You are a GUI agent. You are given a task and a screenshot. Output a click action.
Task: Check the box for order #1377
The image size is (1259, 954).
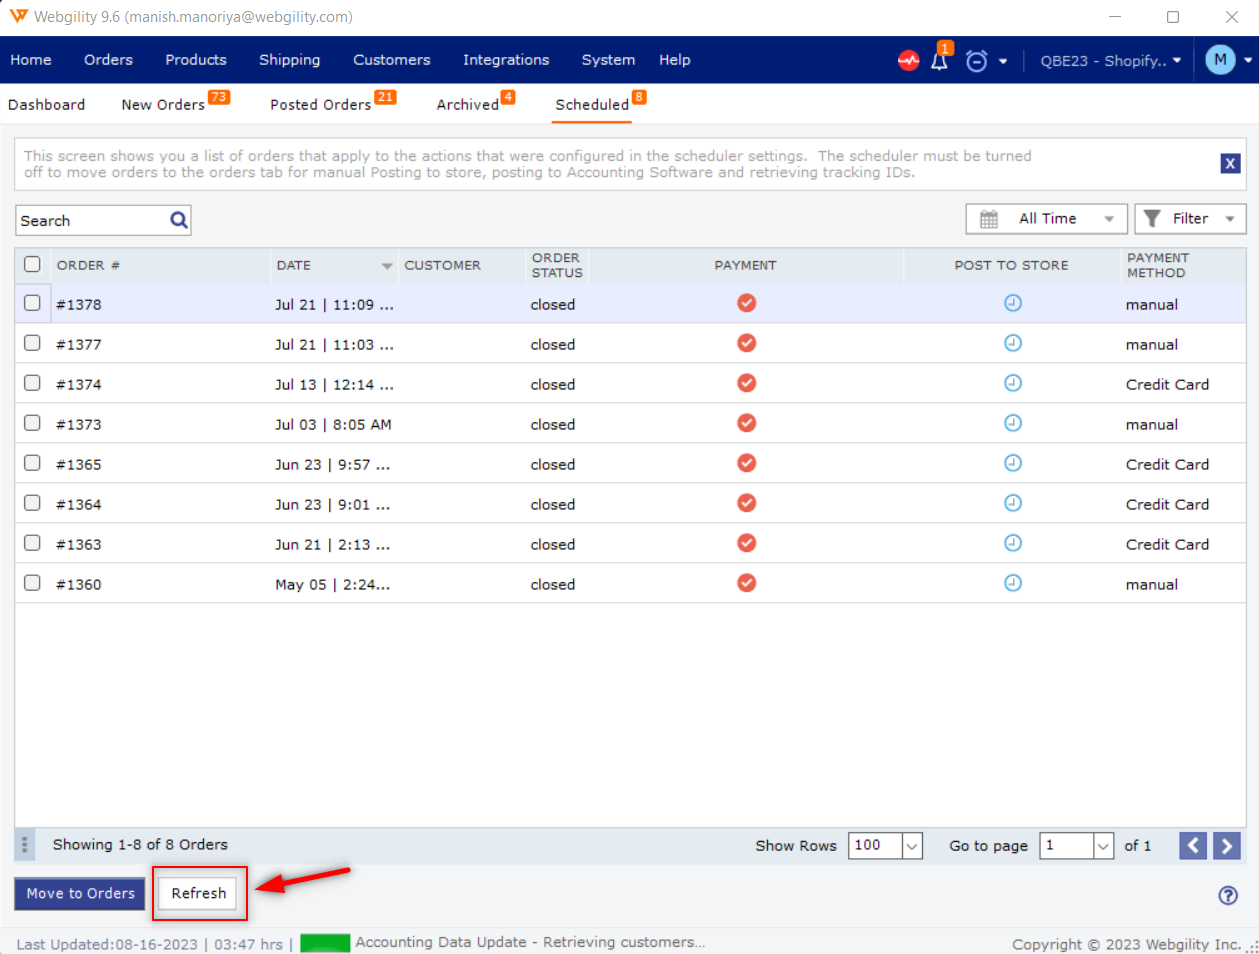[x=32, y=343]
